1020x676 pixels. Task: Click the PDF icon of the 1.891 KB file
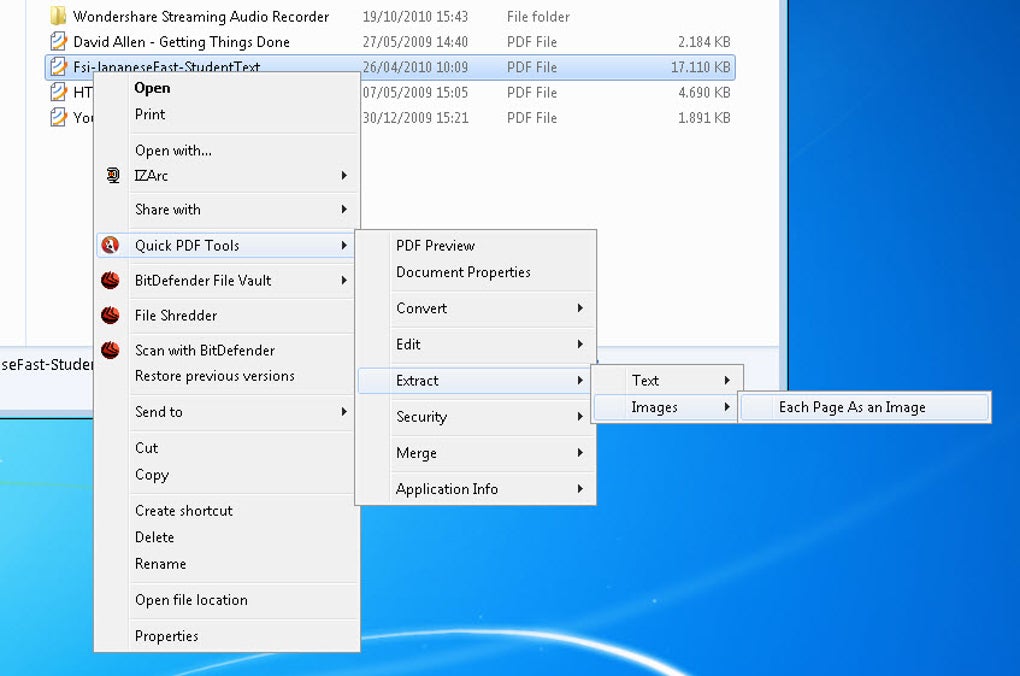(x=58, y=117)
